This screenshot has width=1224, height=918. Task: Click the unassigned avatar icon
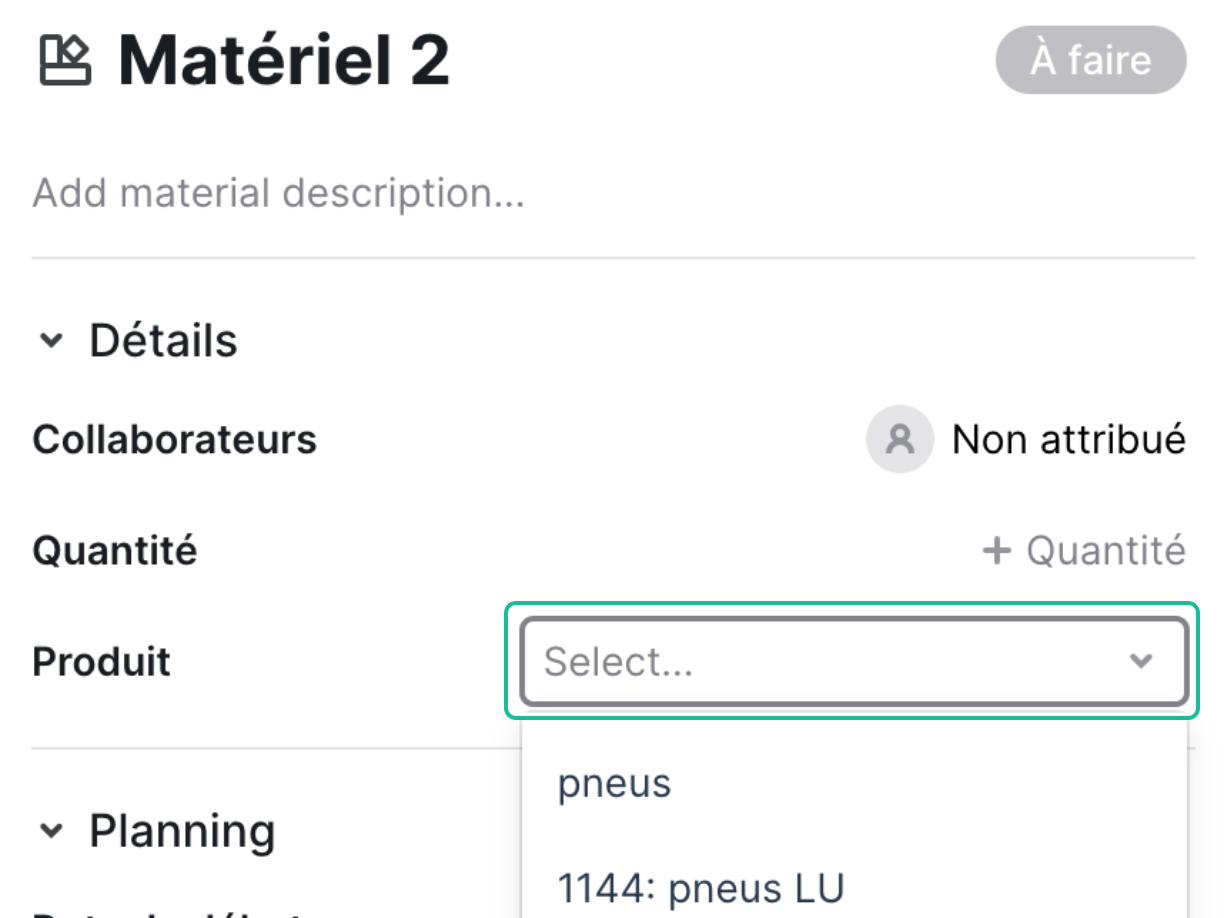point(900,439)
